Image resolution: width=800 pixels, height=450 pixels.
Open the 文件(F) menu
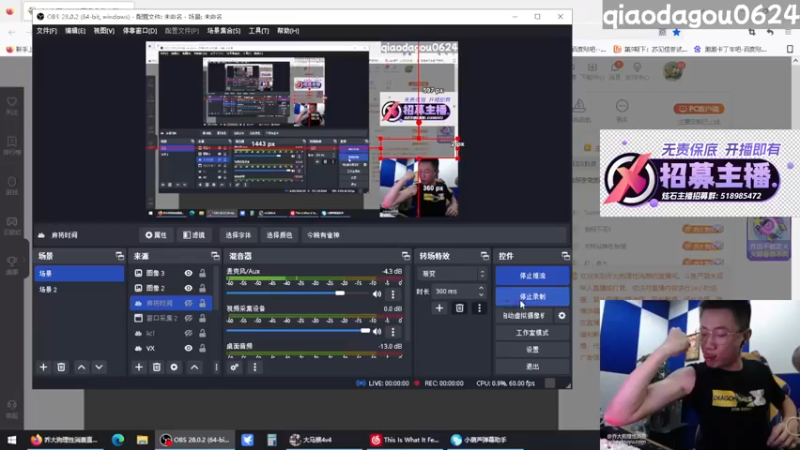pyautogui.click(x=46, y=31)
